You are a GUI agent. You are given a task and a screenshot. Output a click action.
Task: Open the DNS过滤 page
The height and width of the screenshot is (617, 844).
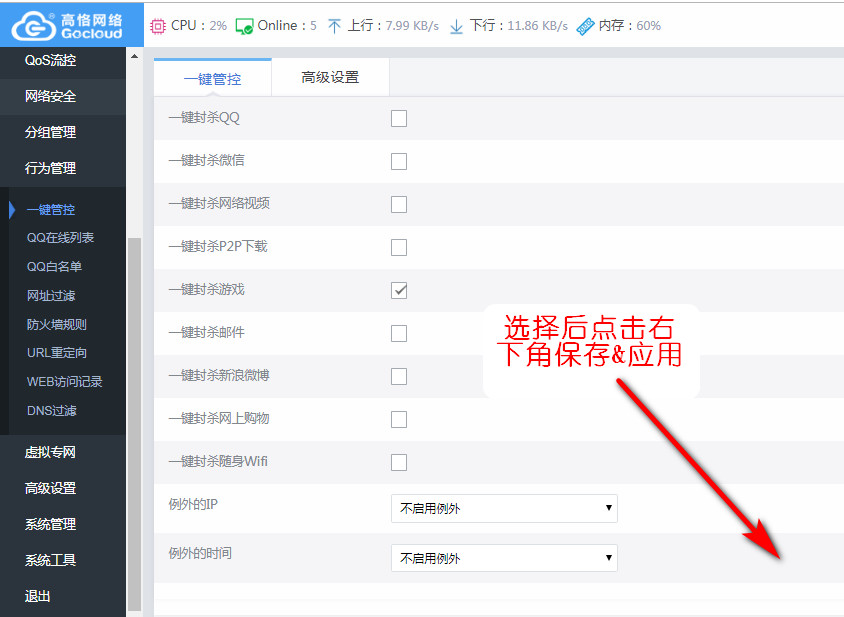pyautogui.click(x=52, y=411)
